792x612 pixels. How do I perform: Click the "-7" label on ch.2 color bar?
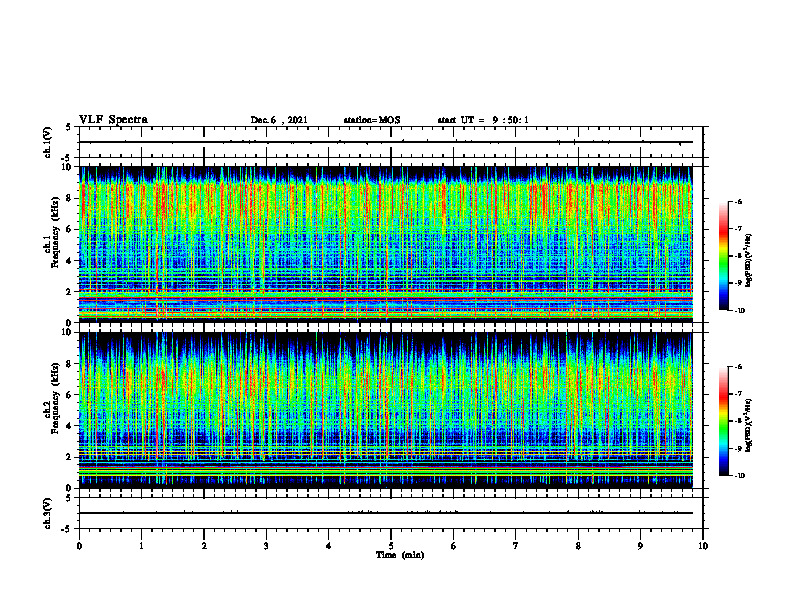coord(739,394)
